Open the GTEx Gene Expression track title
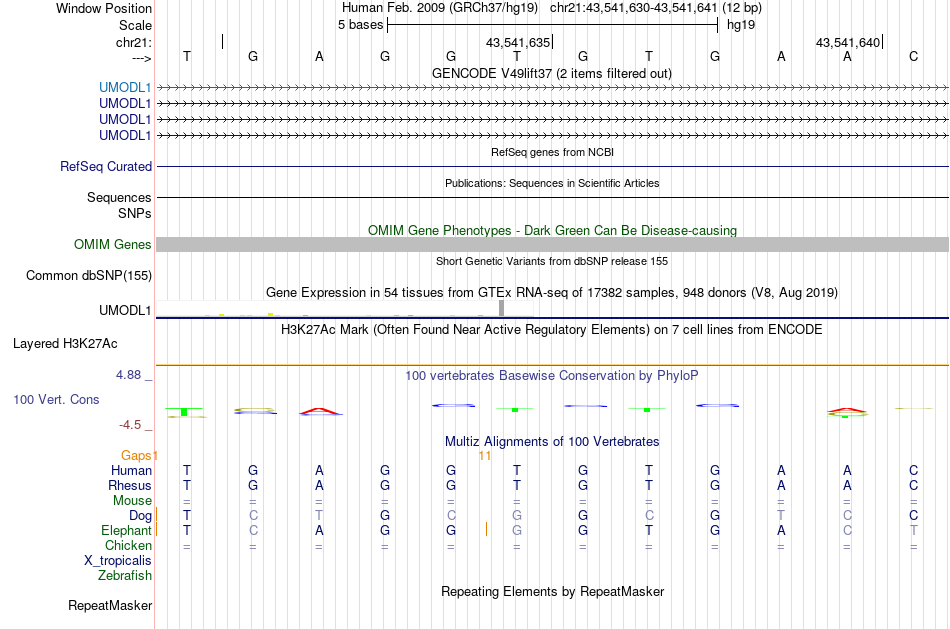Image resolution: width=950 pixels, height=629 pixels. coord(552,293)
